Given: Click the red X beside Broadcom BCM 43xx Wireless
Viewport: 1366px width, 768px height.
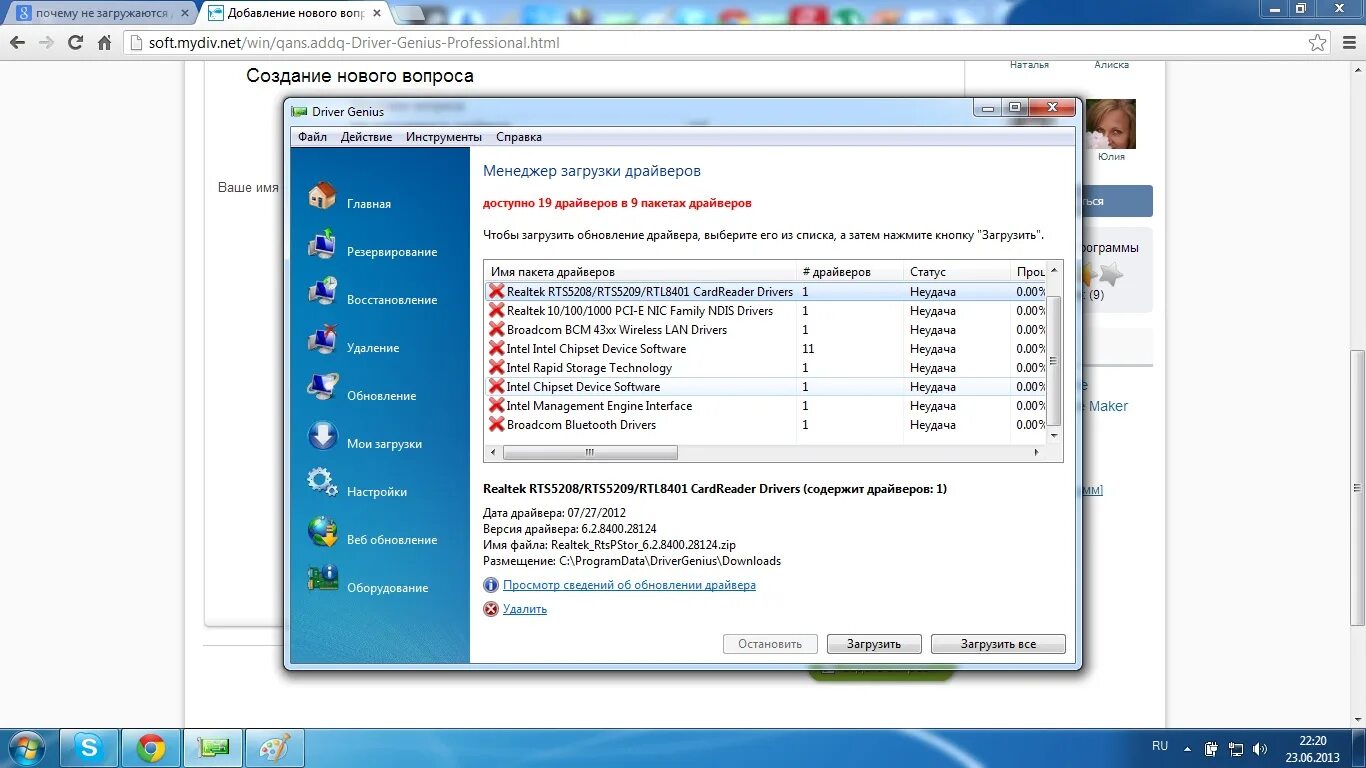Looking at the screenshot, I should tap(496, 329).
